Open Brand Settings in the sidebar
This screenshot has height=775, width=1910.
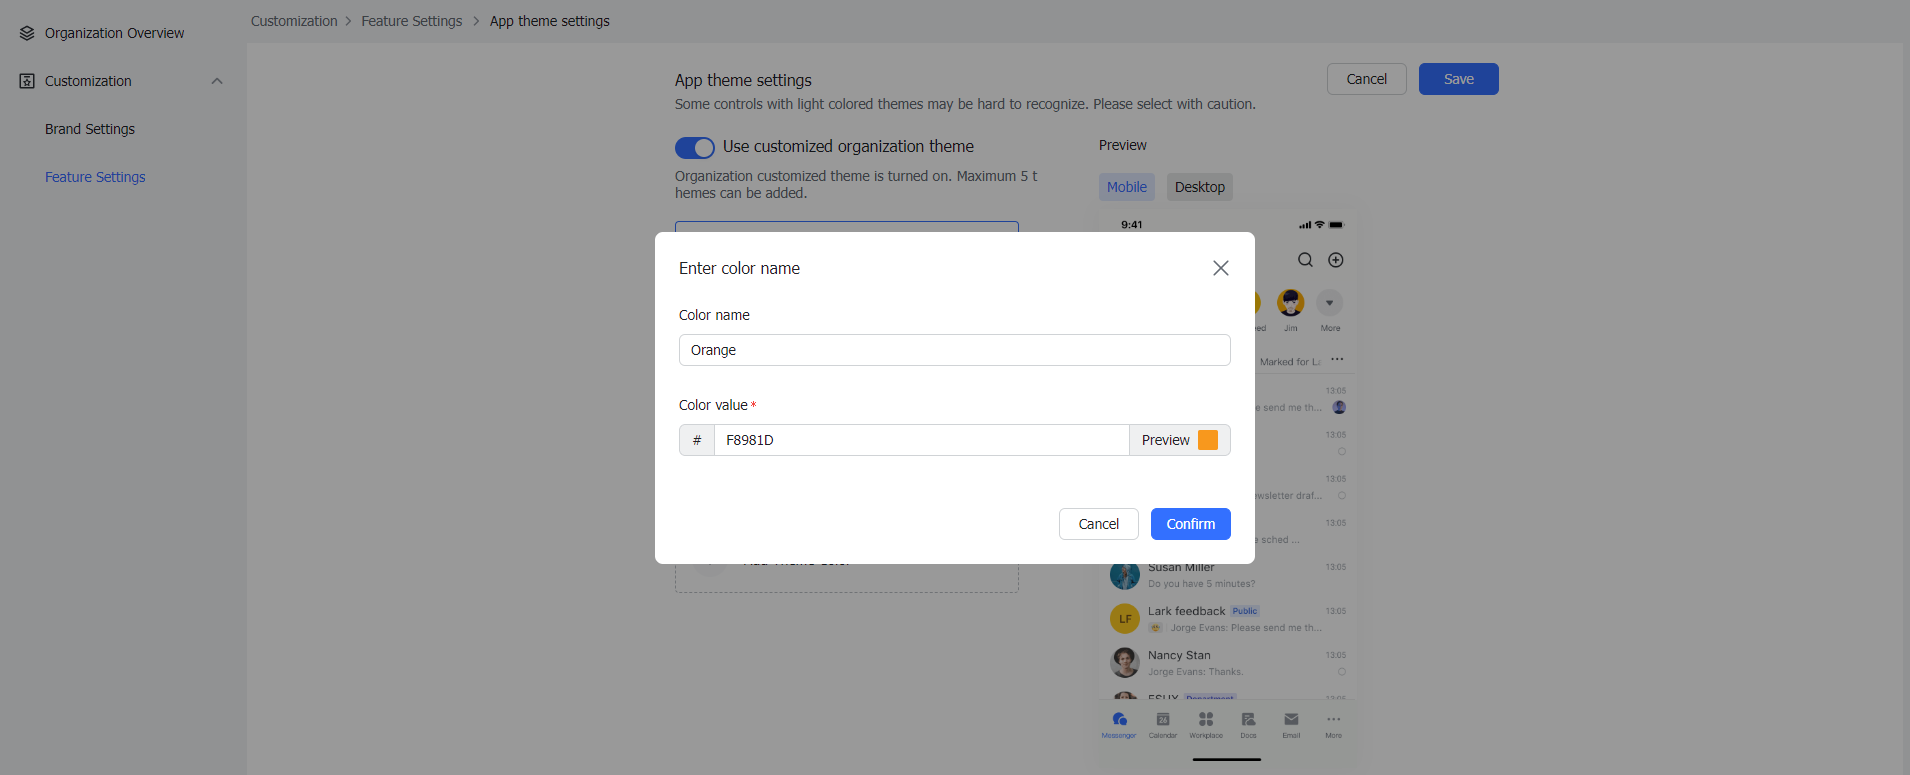click(90, 129)
